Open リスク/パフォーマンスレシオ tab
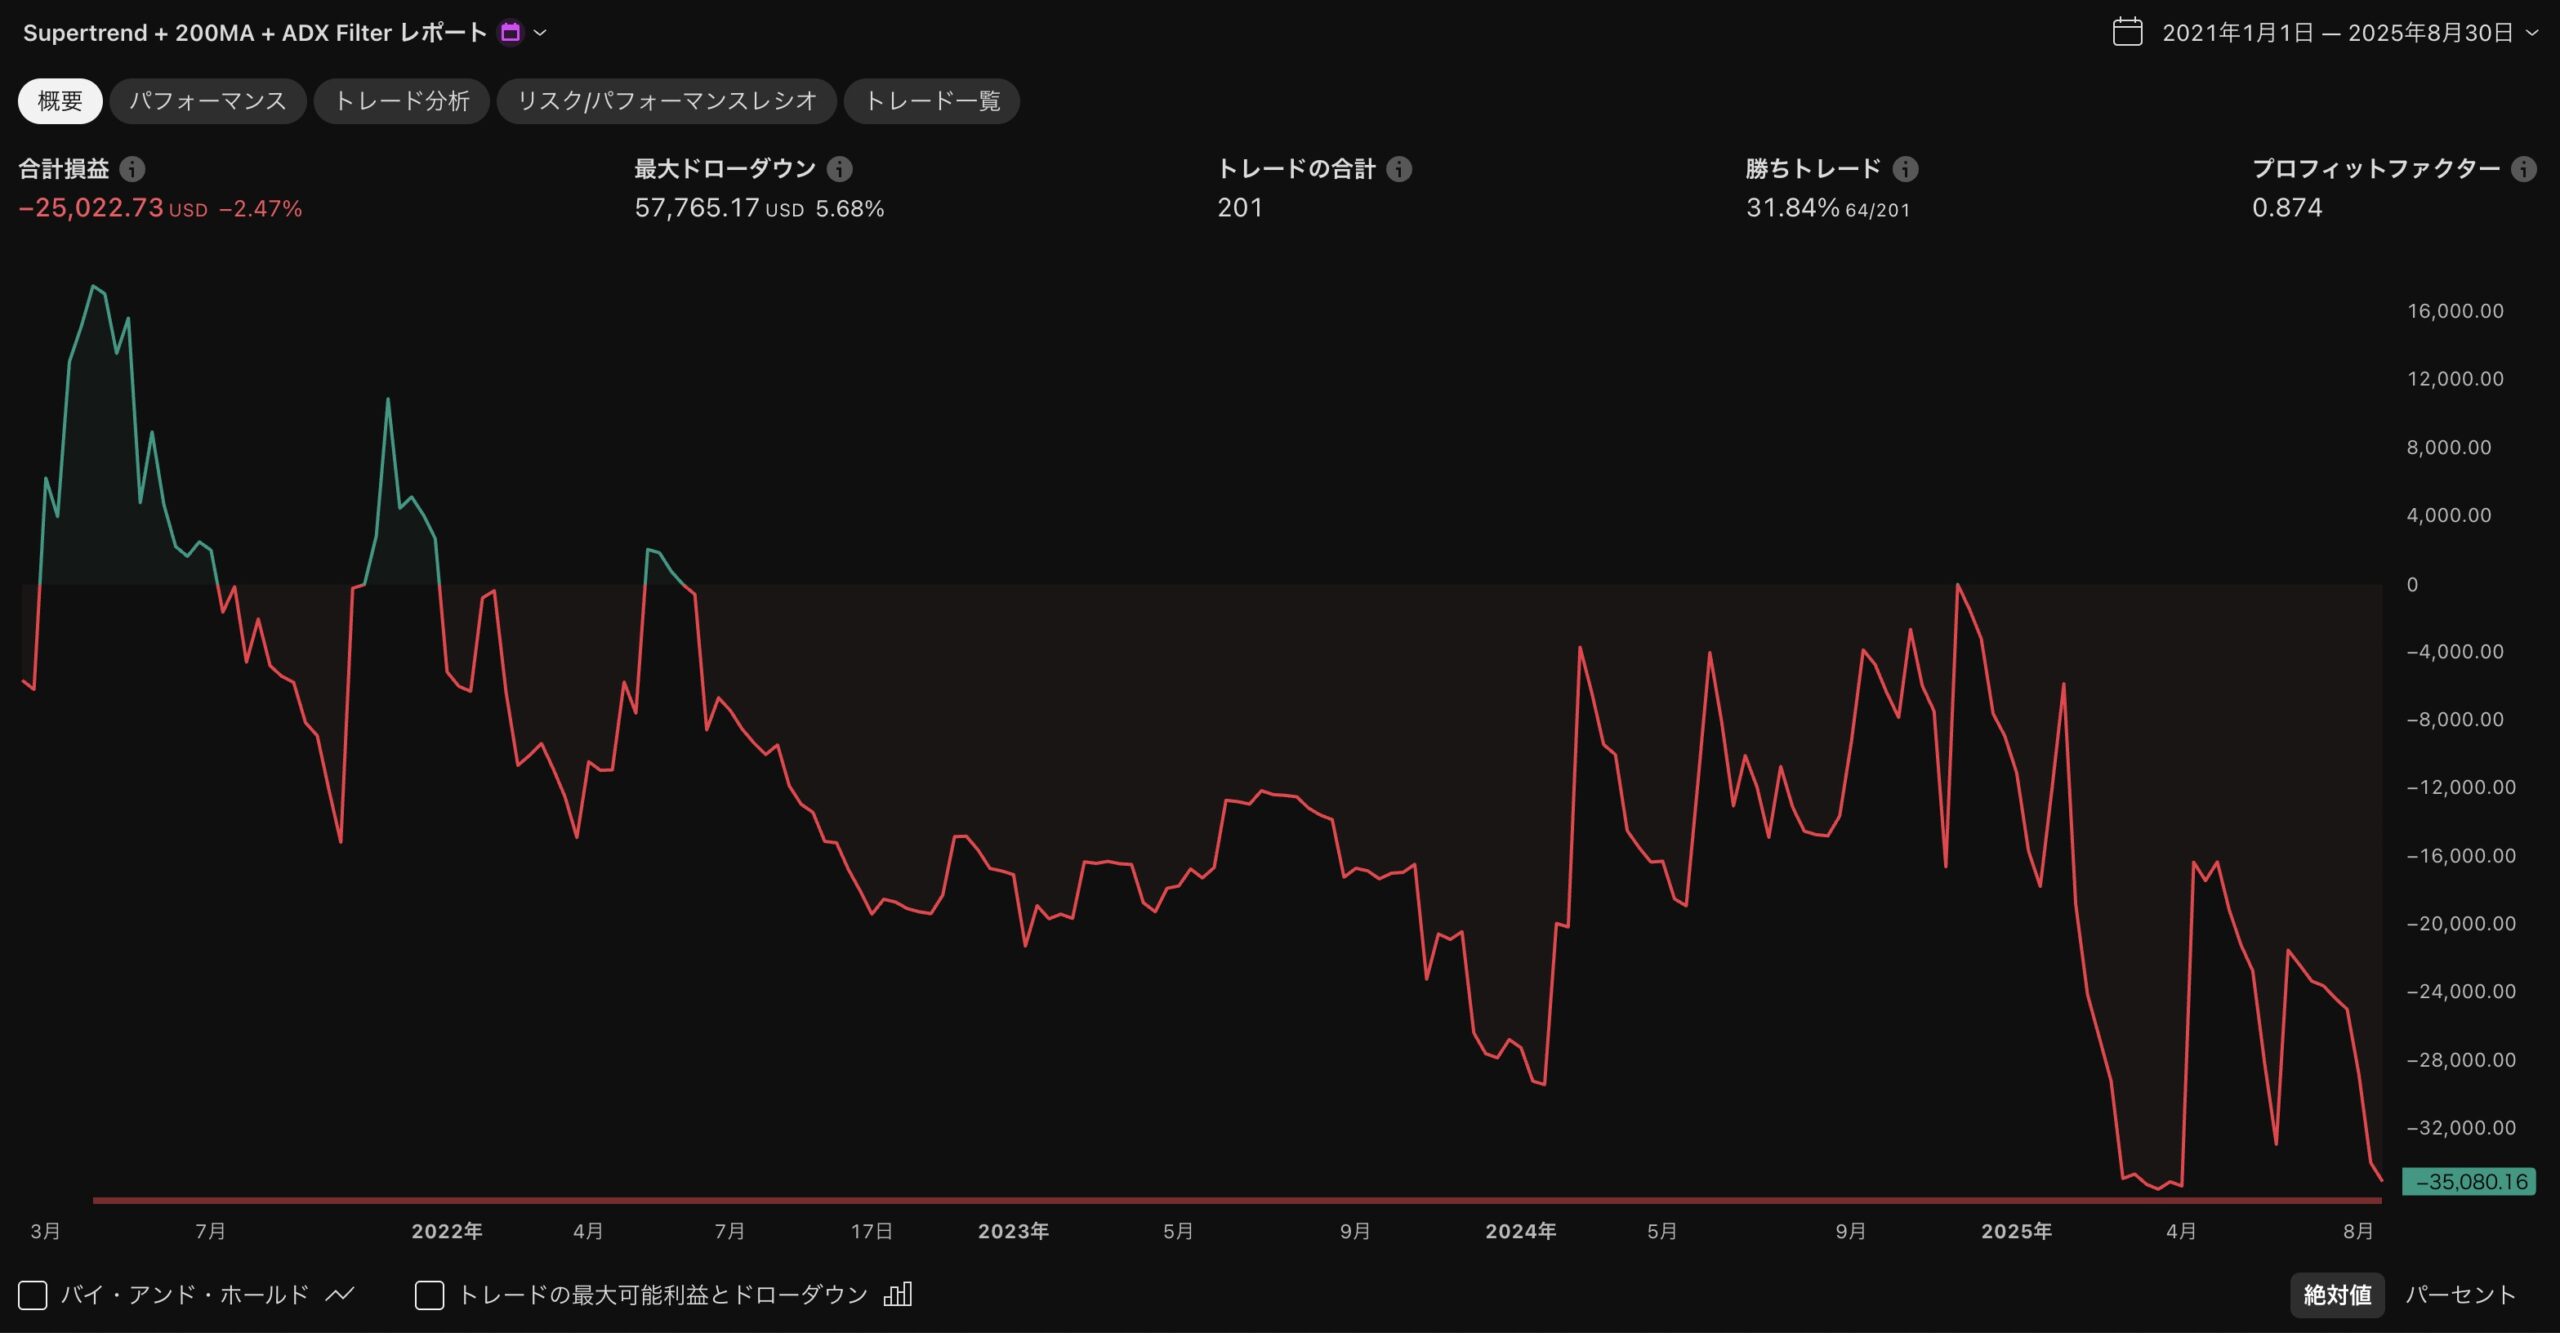 666,101
